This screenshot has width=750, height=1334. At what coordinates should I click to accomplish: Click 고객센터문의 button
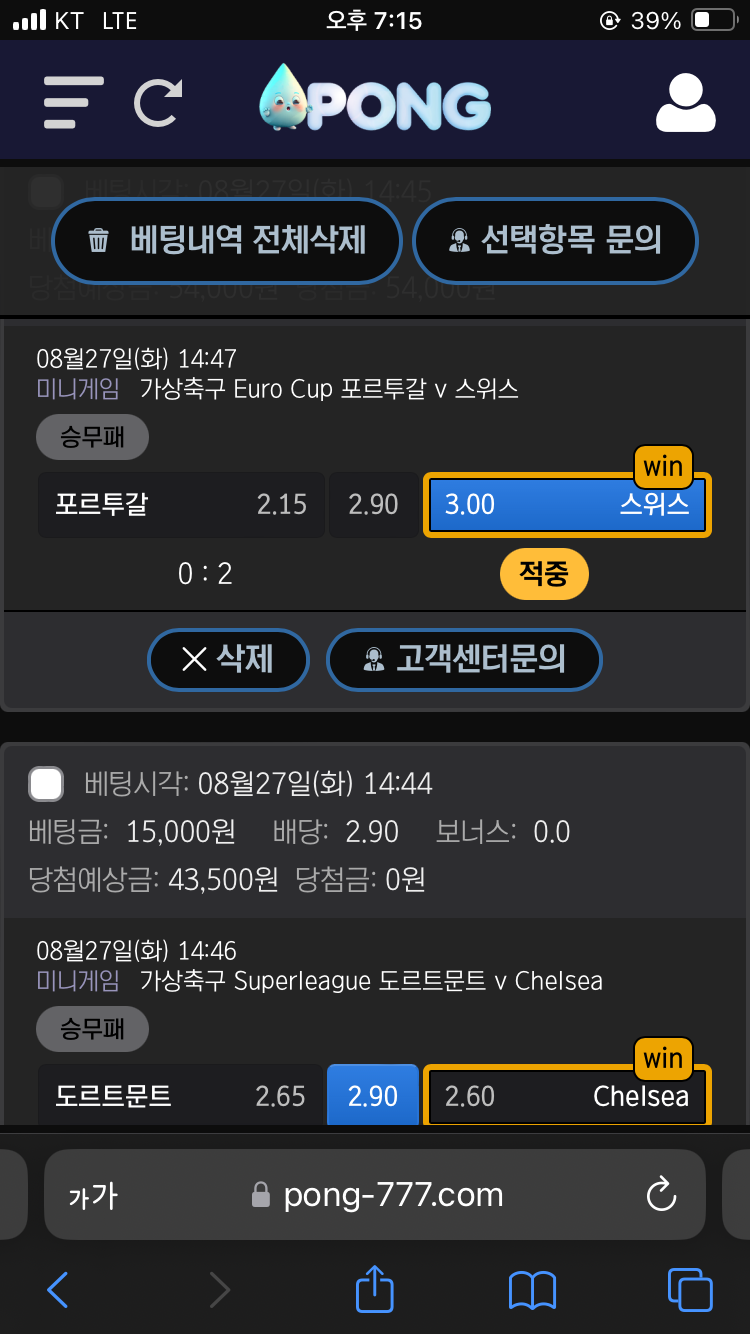[x=464, y=659]
